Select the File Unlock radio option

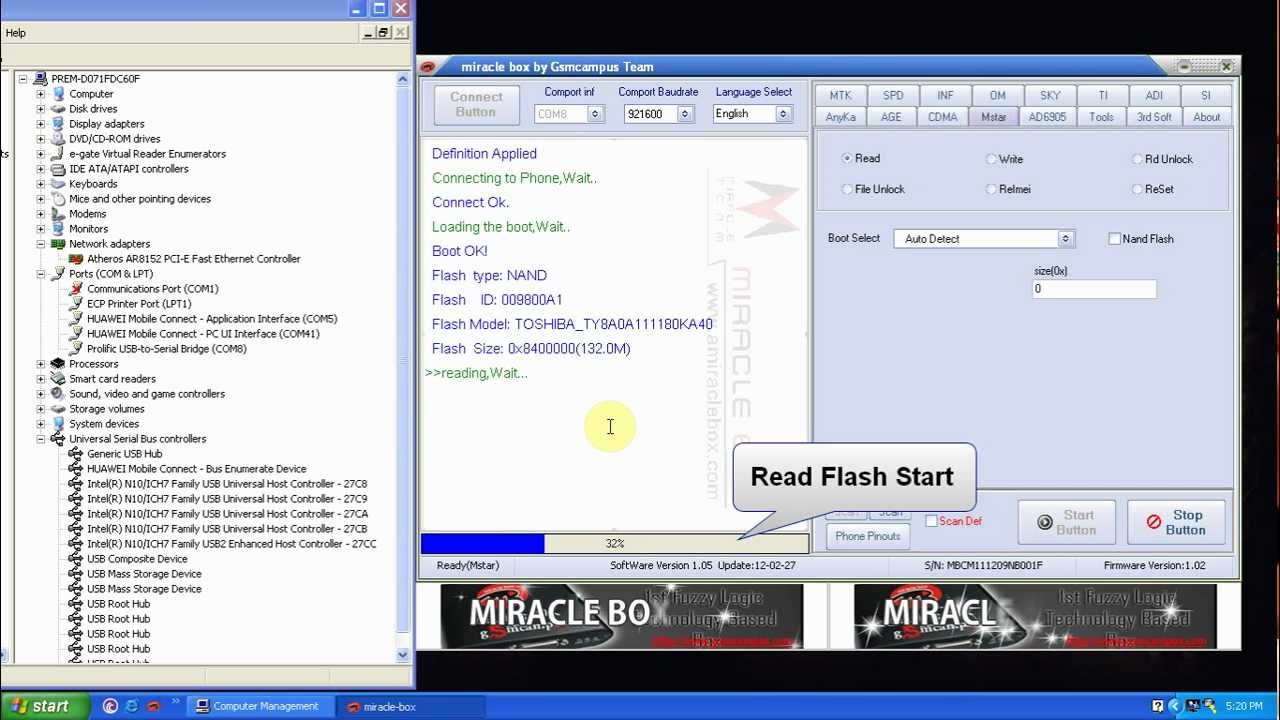click(847, 189)
